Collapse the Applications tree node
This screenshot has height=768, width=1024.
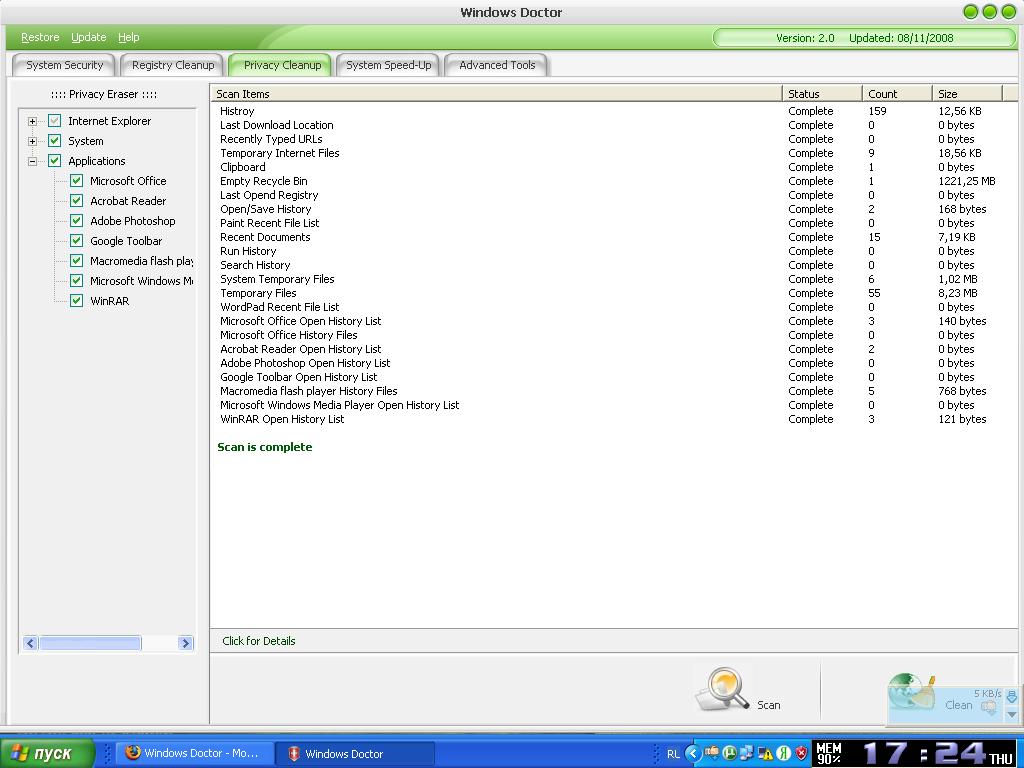click(32, 161)
